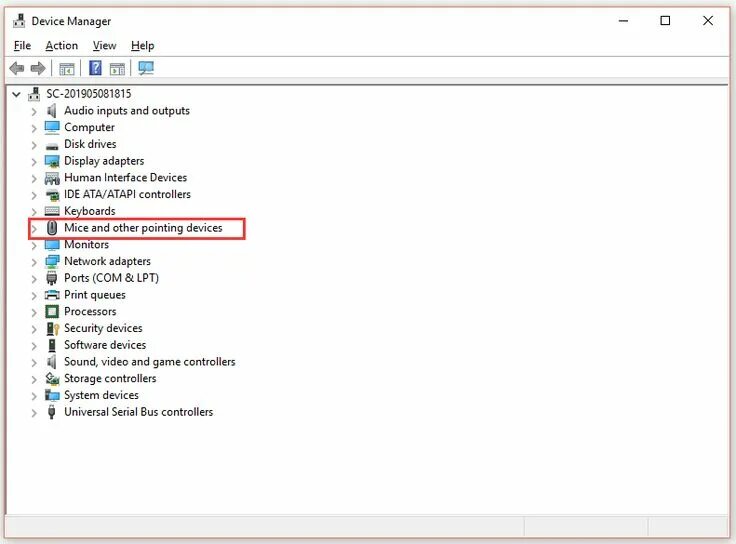Click the Processors chip icon

click(x=52, y=312)
